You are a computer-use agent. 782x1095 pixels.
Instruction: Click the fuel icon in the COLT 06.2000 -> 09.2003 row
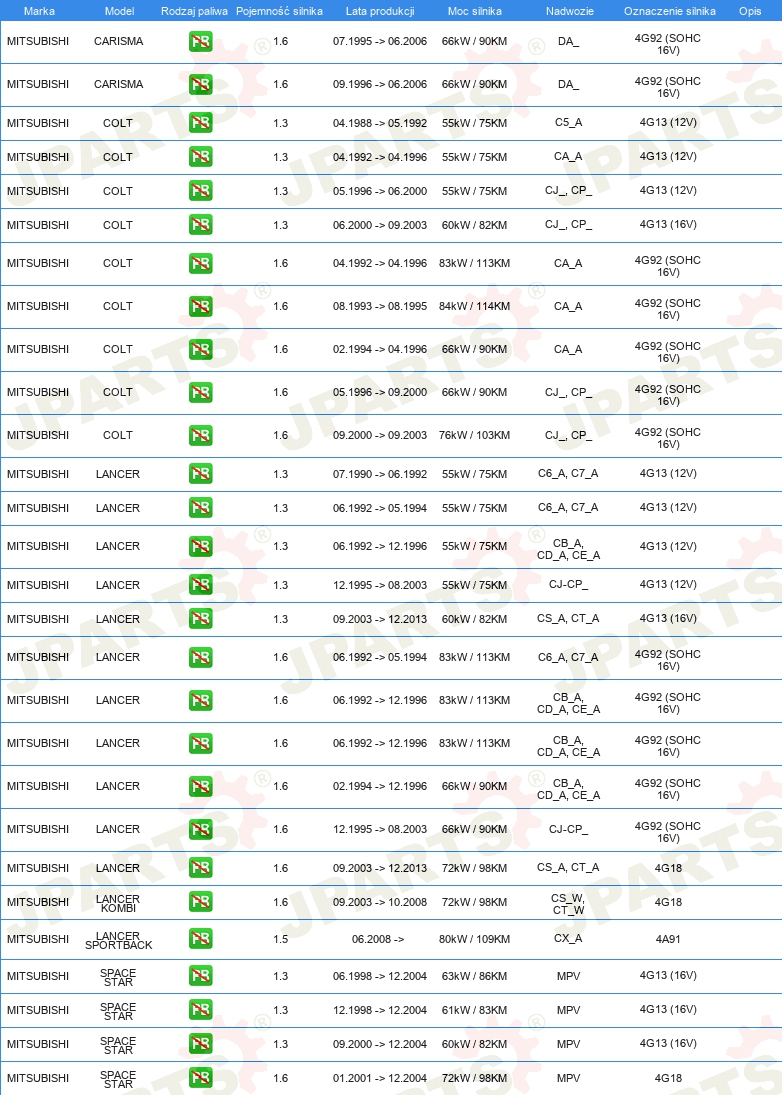tap(200, 225)
